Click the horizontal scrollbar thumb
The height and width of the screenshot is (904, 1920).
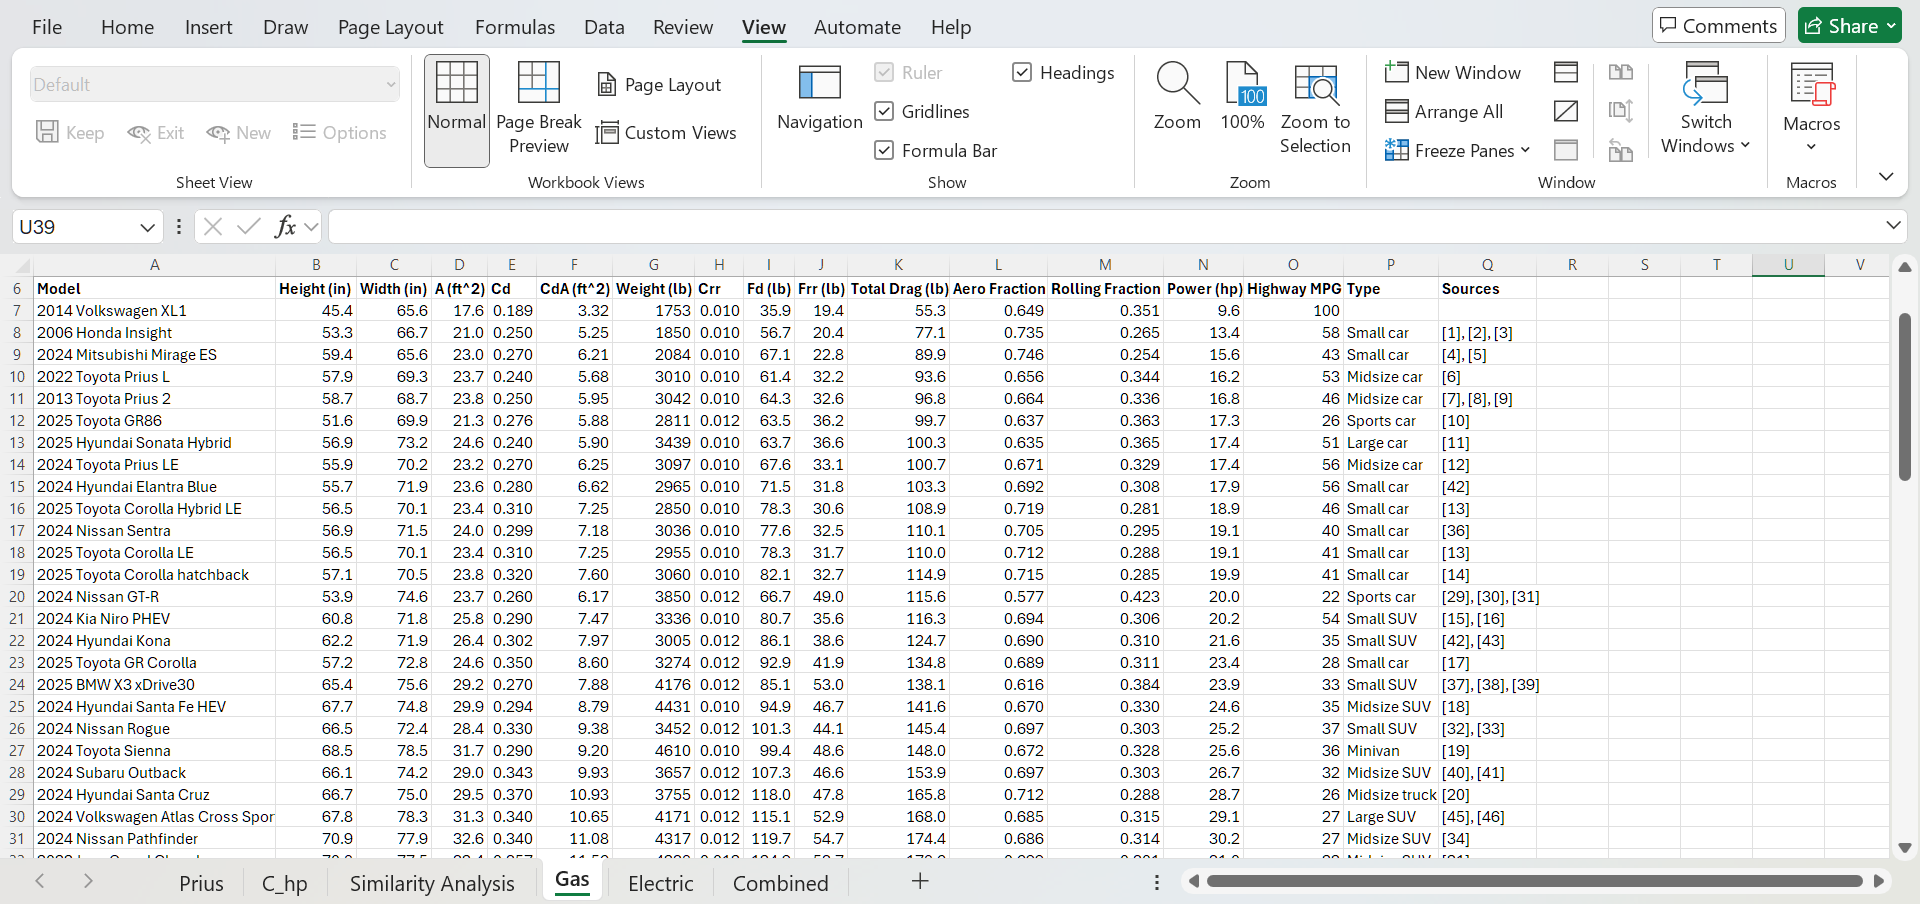(x=1534, y=881)
